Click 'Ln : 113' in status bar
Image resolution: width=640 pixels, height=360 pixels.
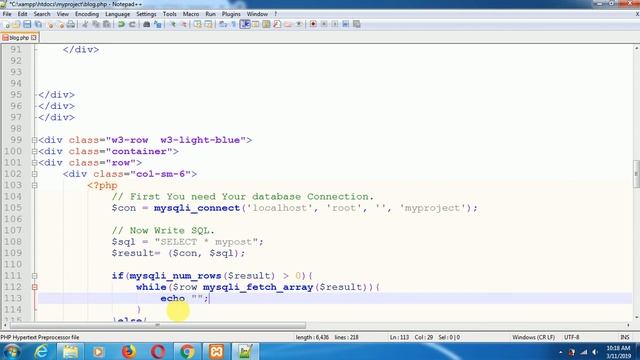pyautogui.click(x=399, y=337)
